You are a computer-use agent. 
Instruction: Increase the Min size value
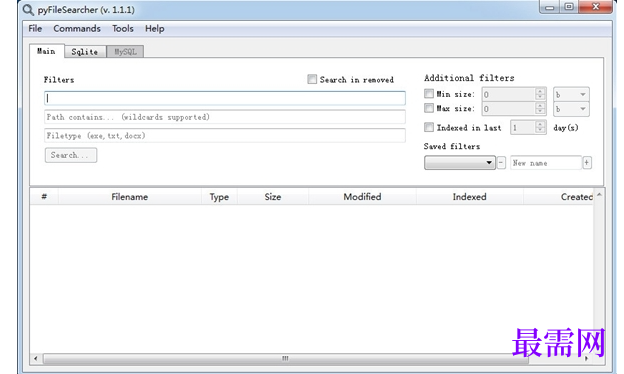(540, 91)
